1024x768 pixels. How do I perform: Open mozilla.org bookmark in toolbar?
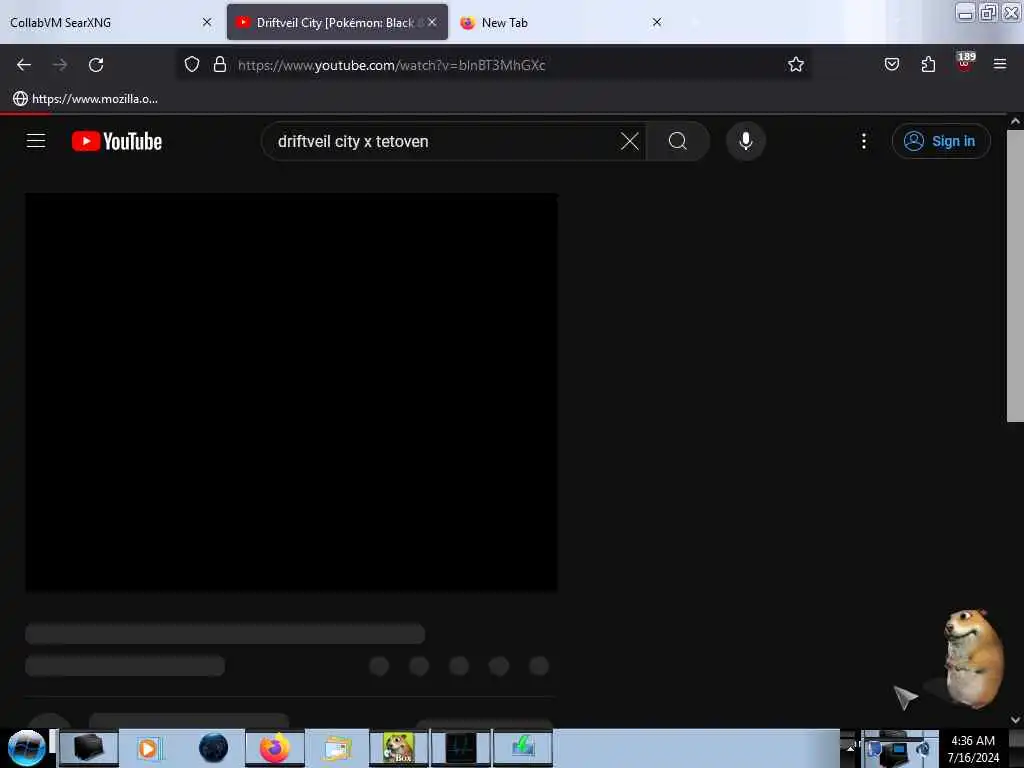86,99
